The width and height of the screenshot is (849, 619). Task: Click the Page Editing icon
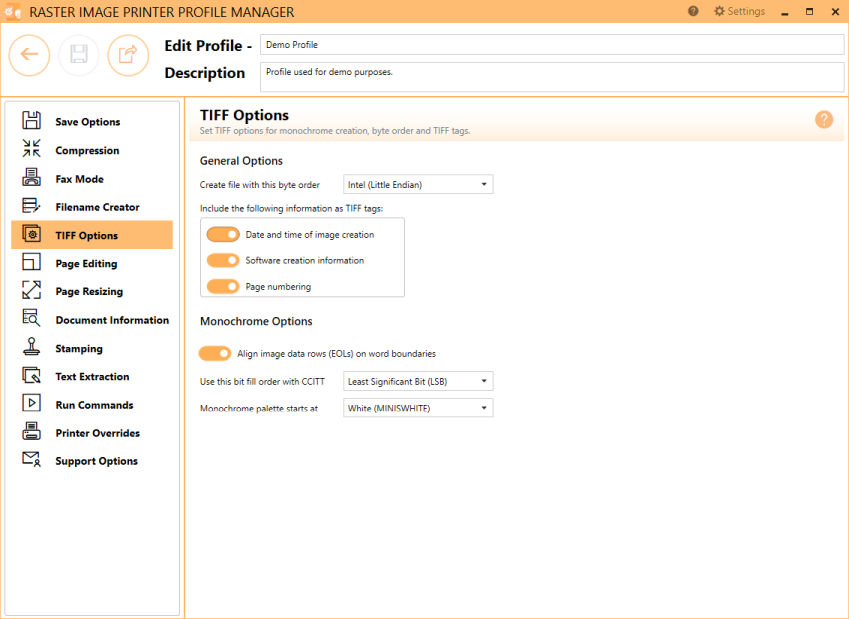31,262
